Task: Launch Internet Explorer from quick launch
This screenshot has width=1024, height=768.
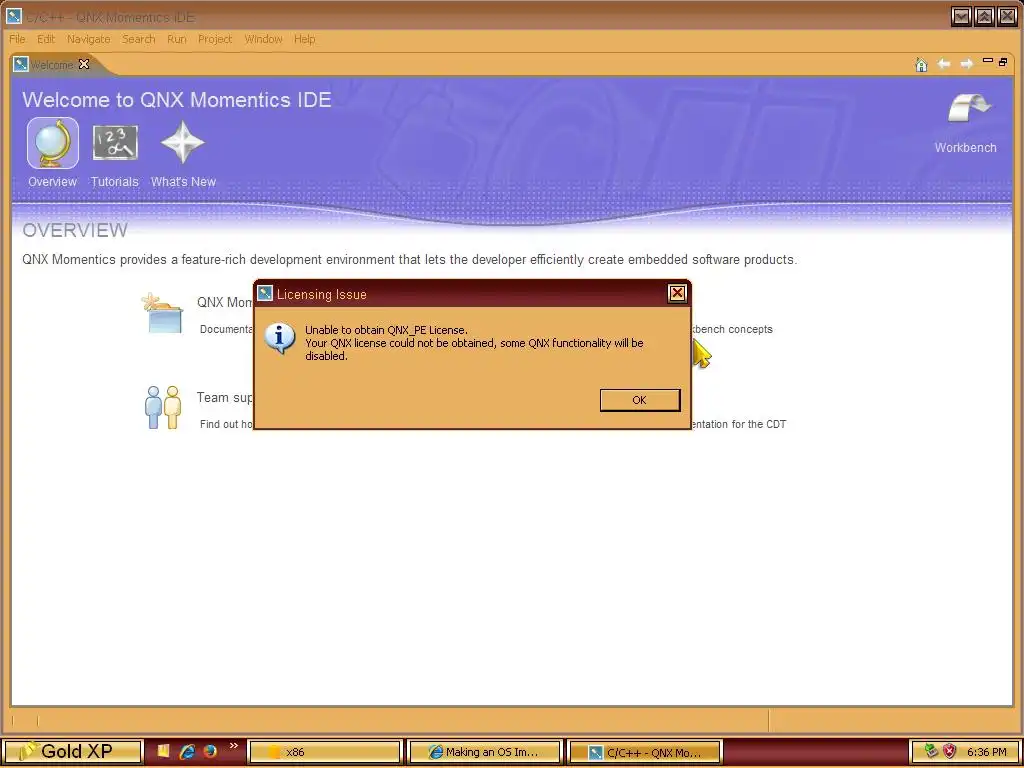Action: tap(187, 751)
